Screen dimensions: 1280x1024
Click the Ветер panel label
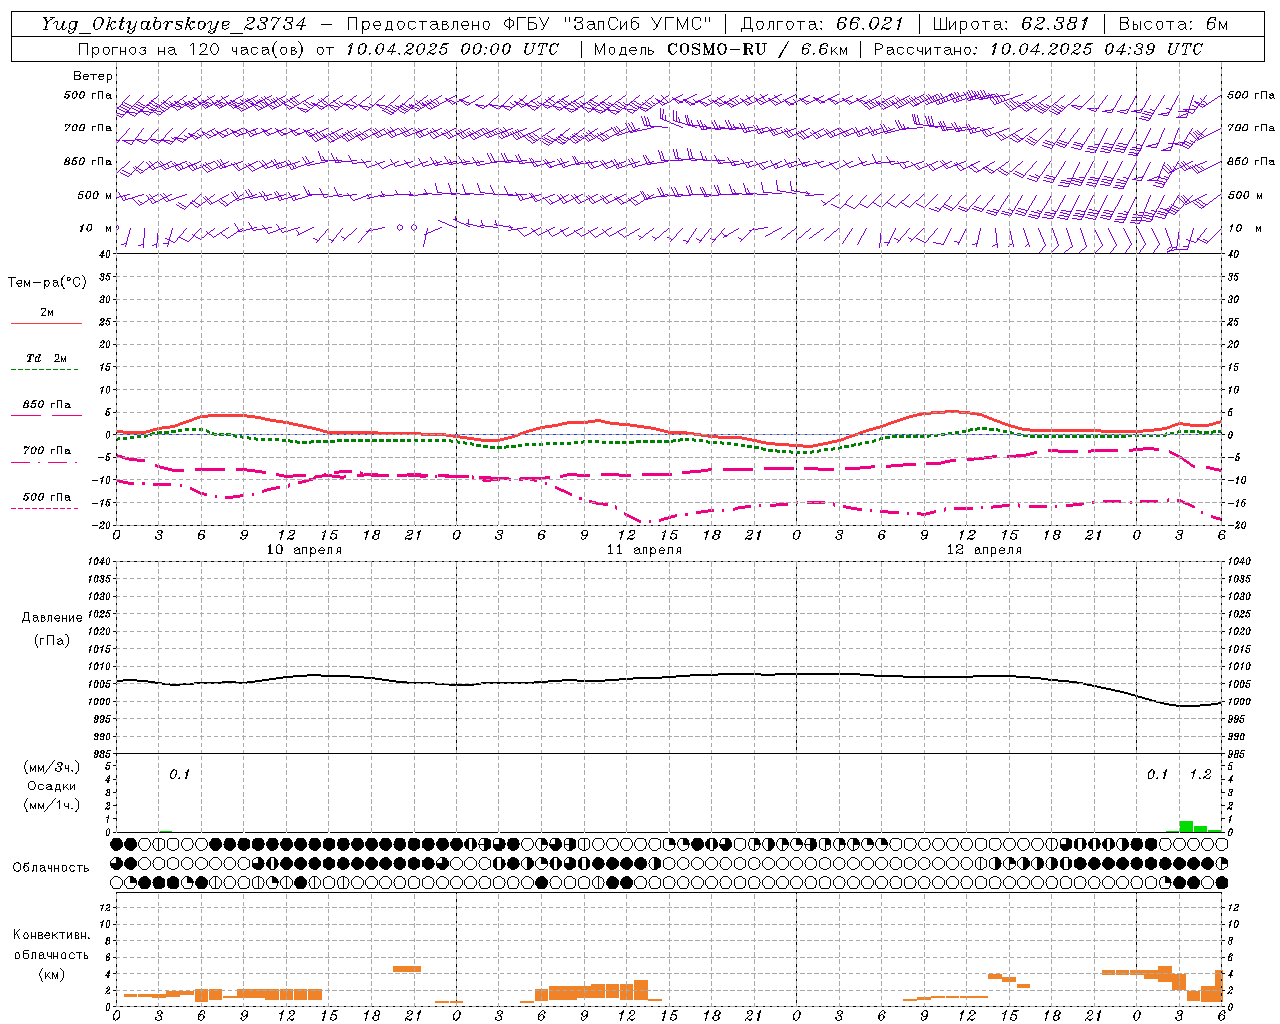pyautogui.click(x=93, y=76)
